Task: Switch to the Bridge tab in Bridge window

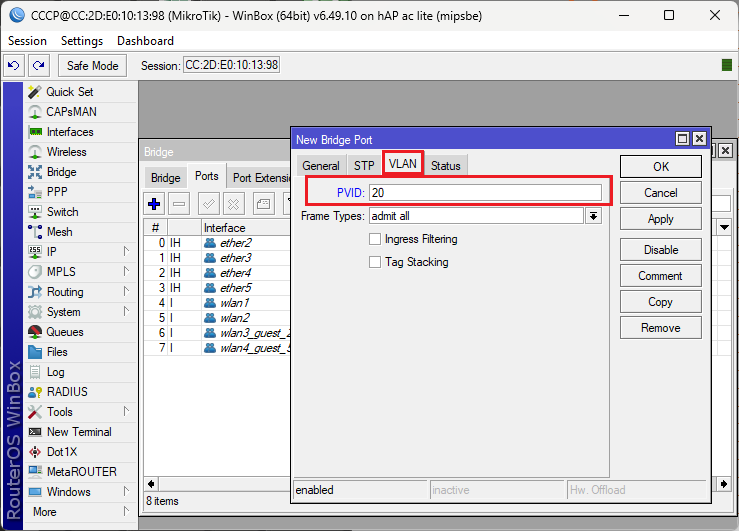Action: pos(165,178)
